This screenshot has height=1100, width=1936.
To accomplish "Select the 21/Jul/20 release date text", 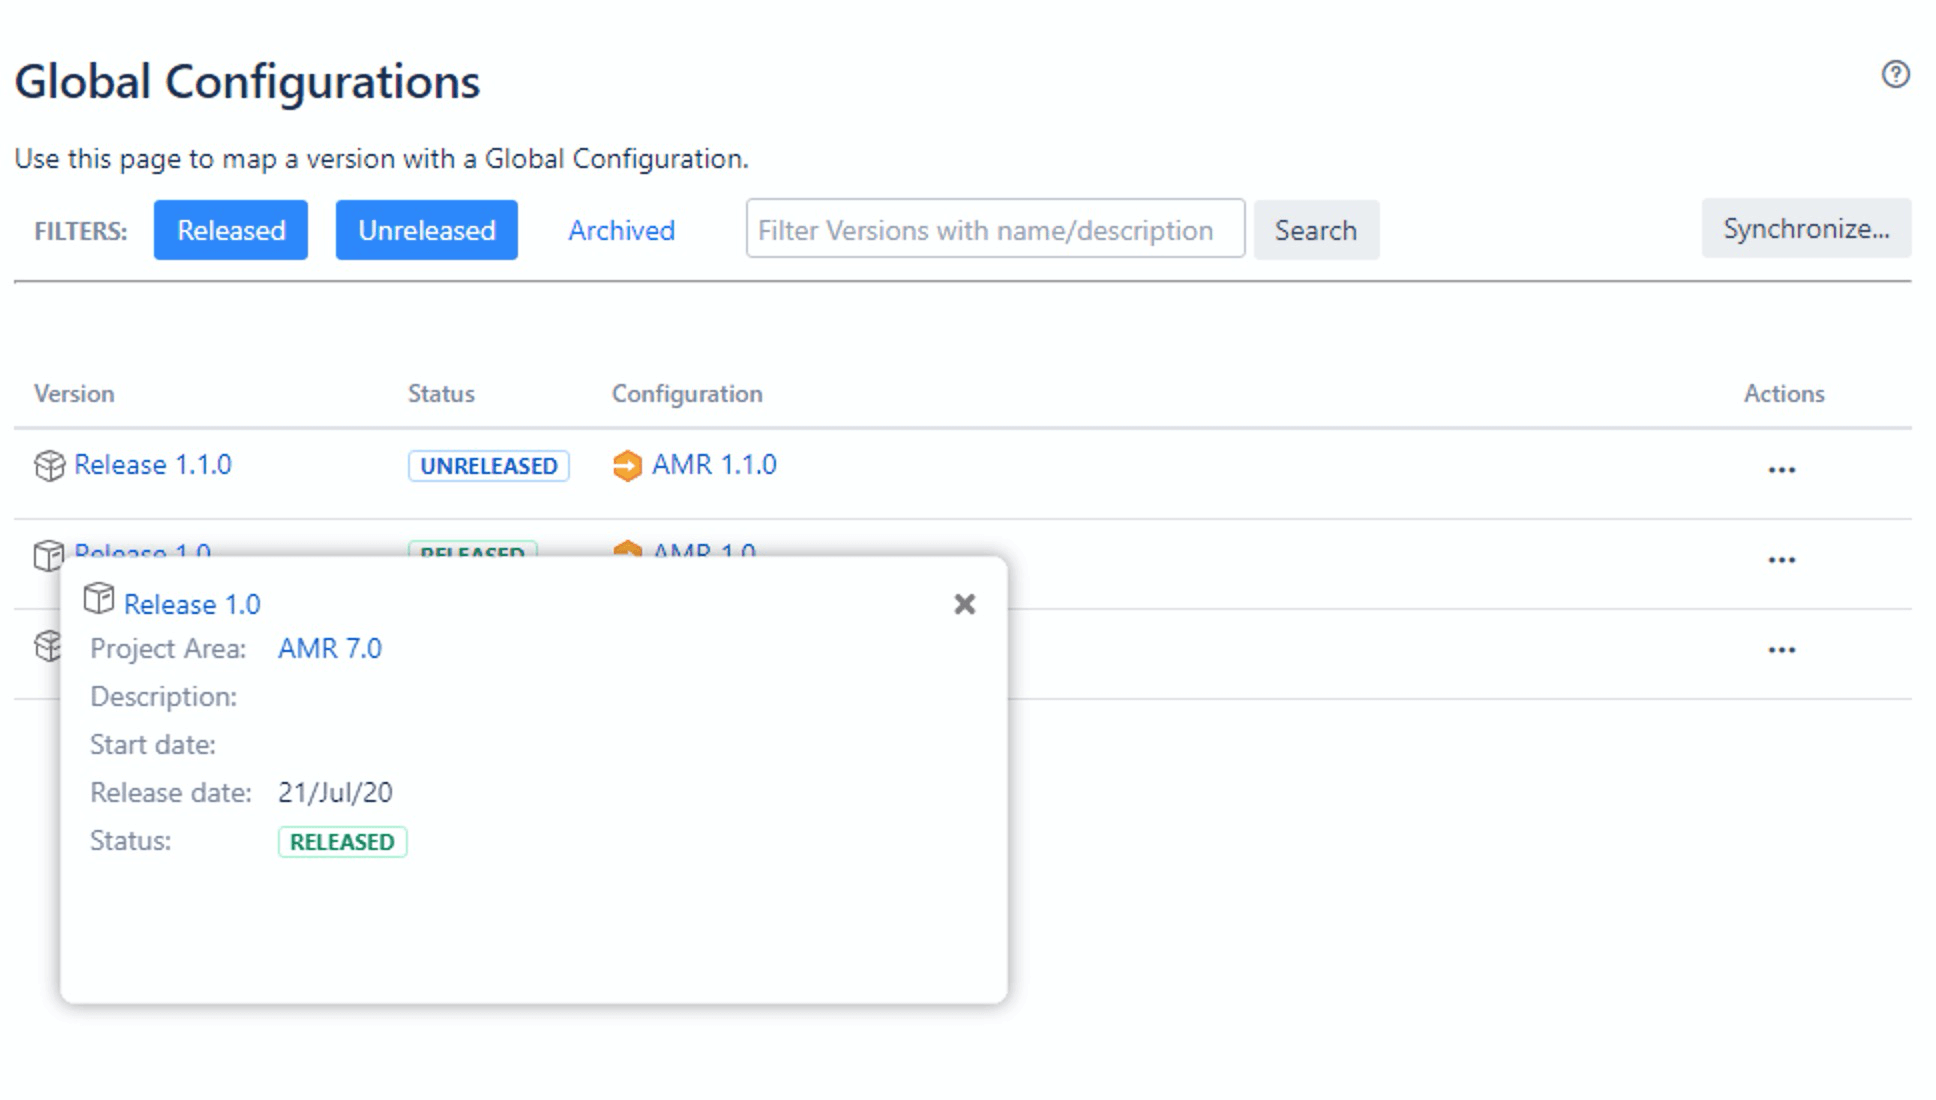I will (335, 793).
